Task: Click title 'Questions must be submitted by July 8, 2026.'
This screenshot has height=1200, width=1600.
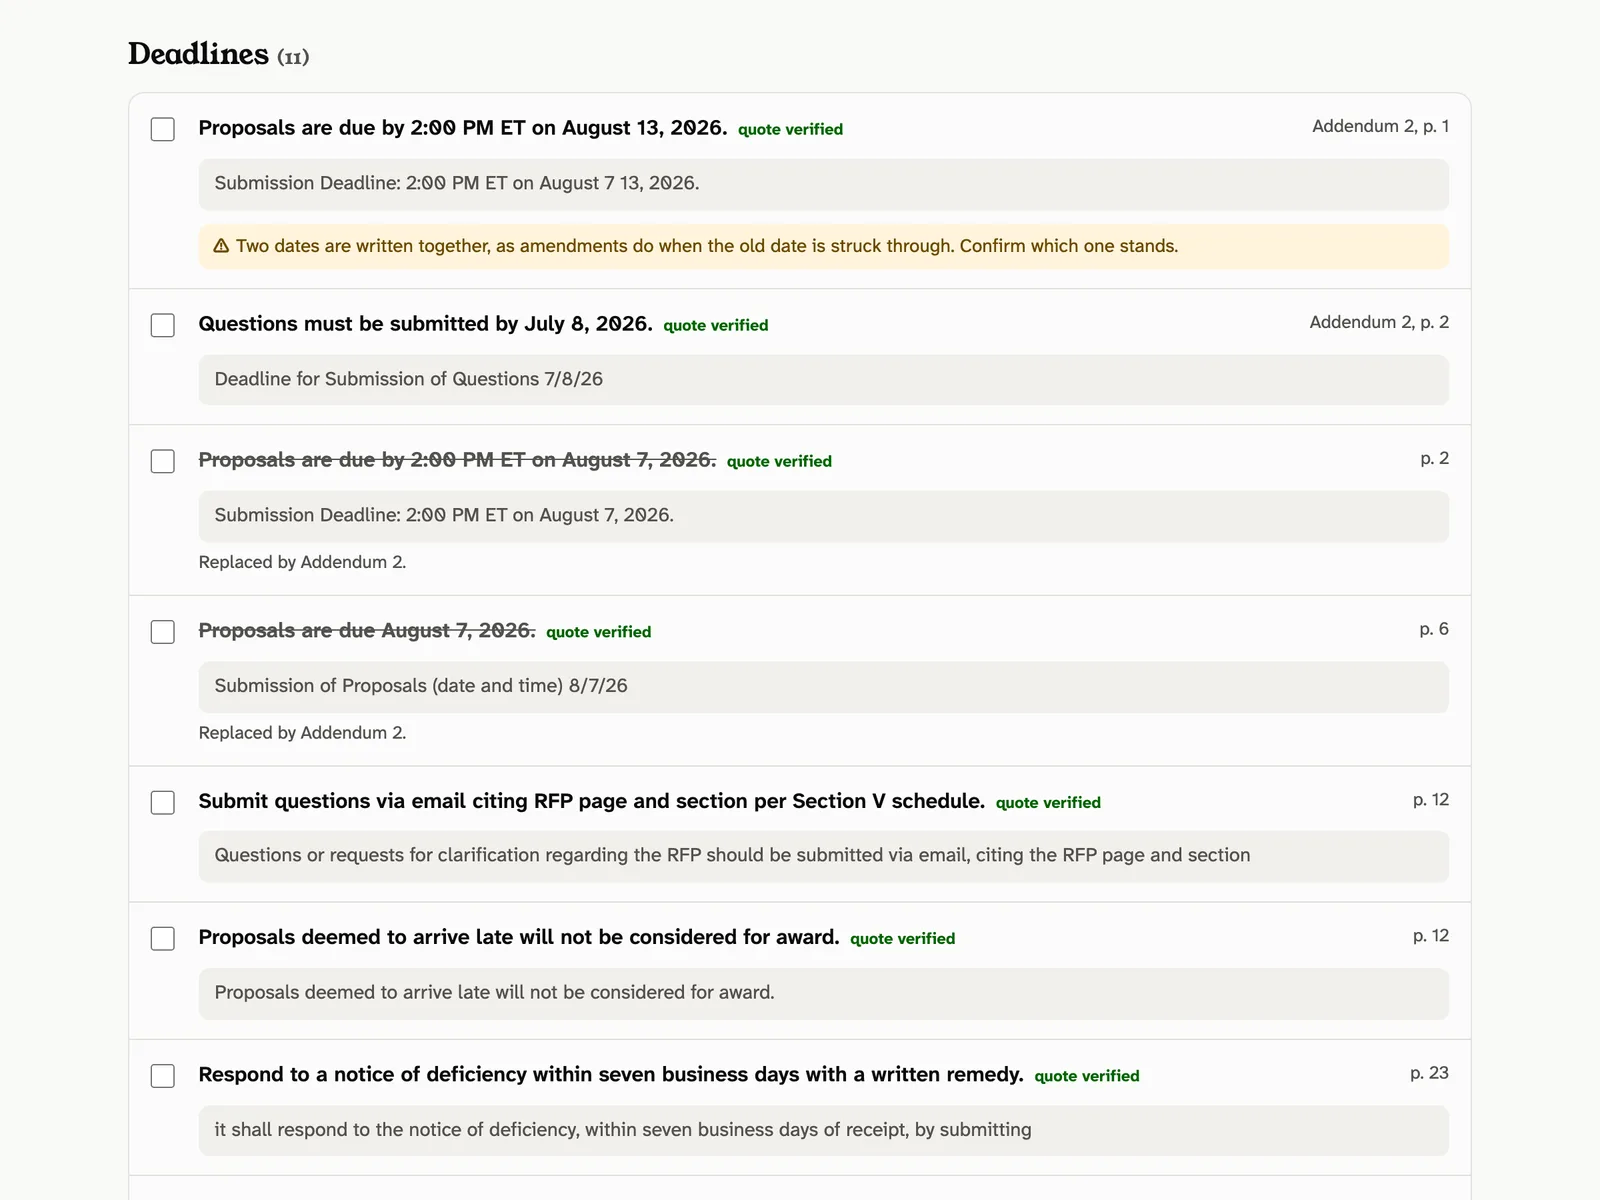Action: 425,324
